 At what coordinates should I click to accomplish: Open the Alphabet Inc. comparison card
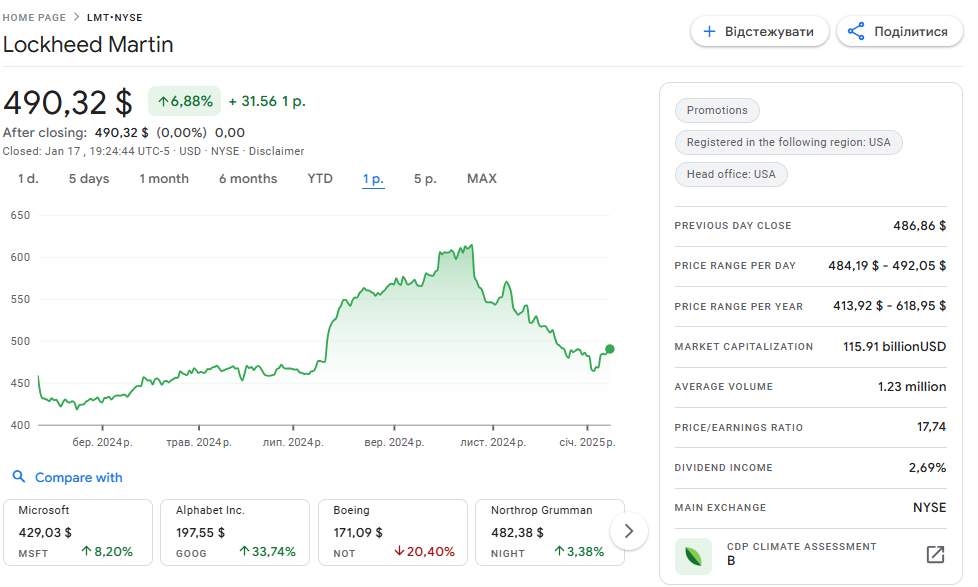(x=235, y=532)
